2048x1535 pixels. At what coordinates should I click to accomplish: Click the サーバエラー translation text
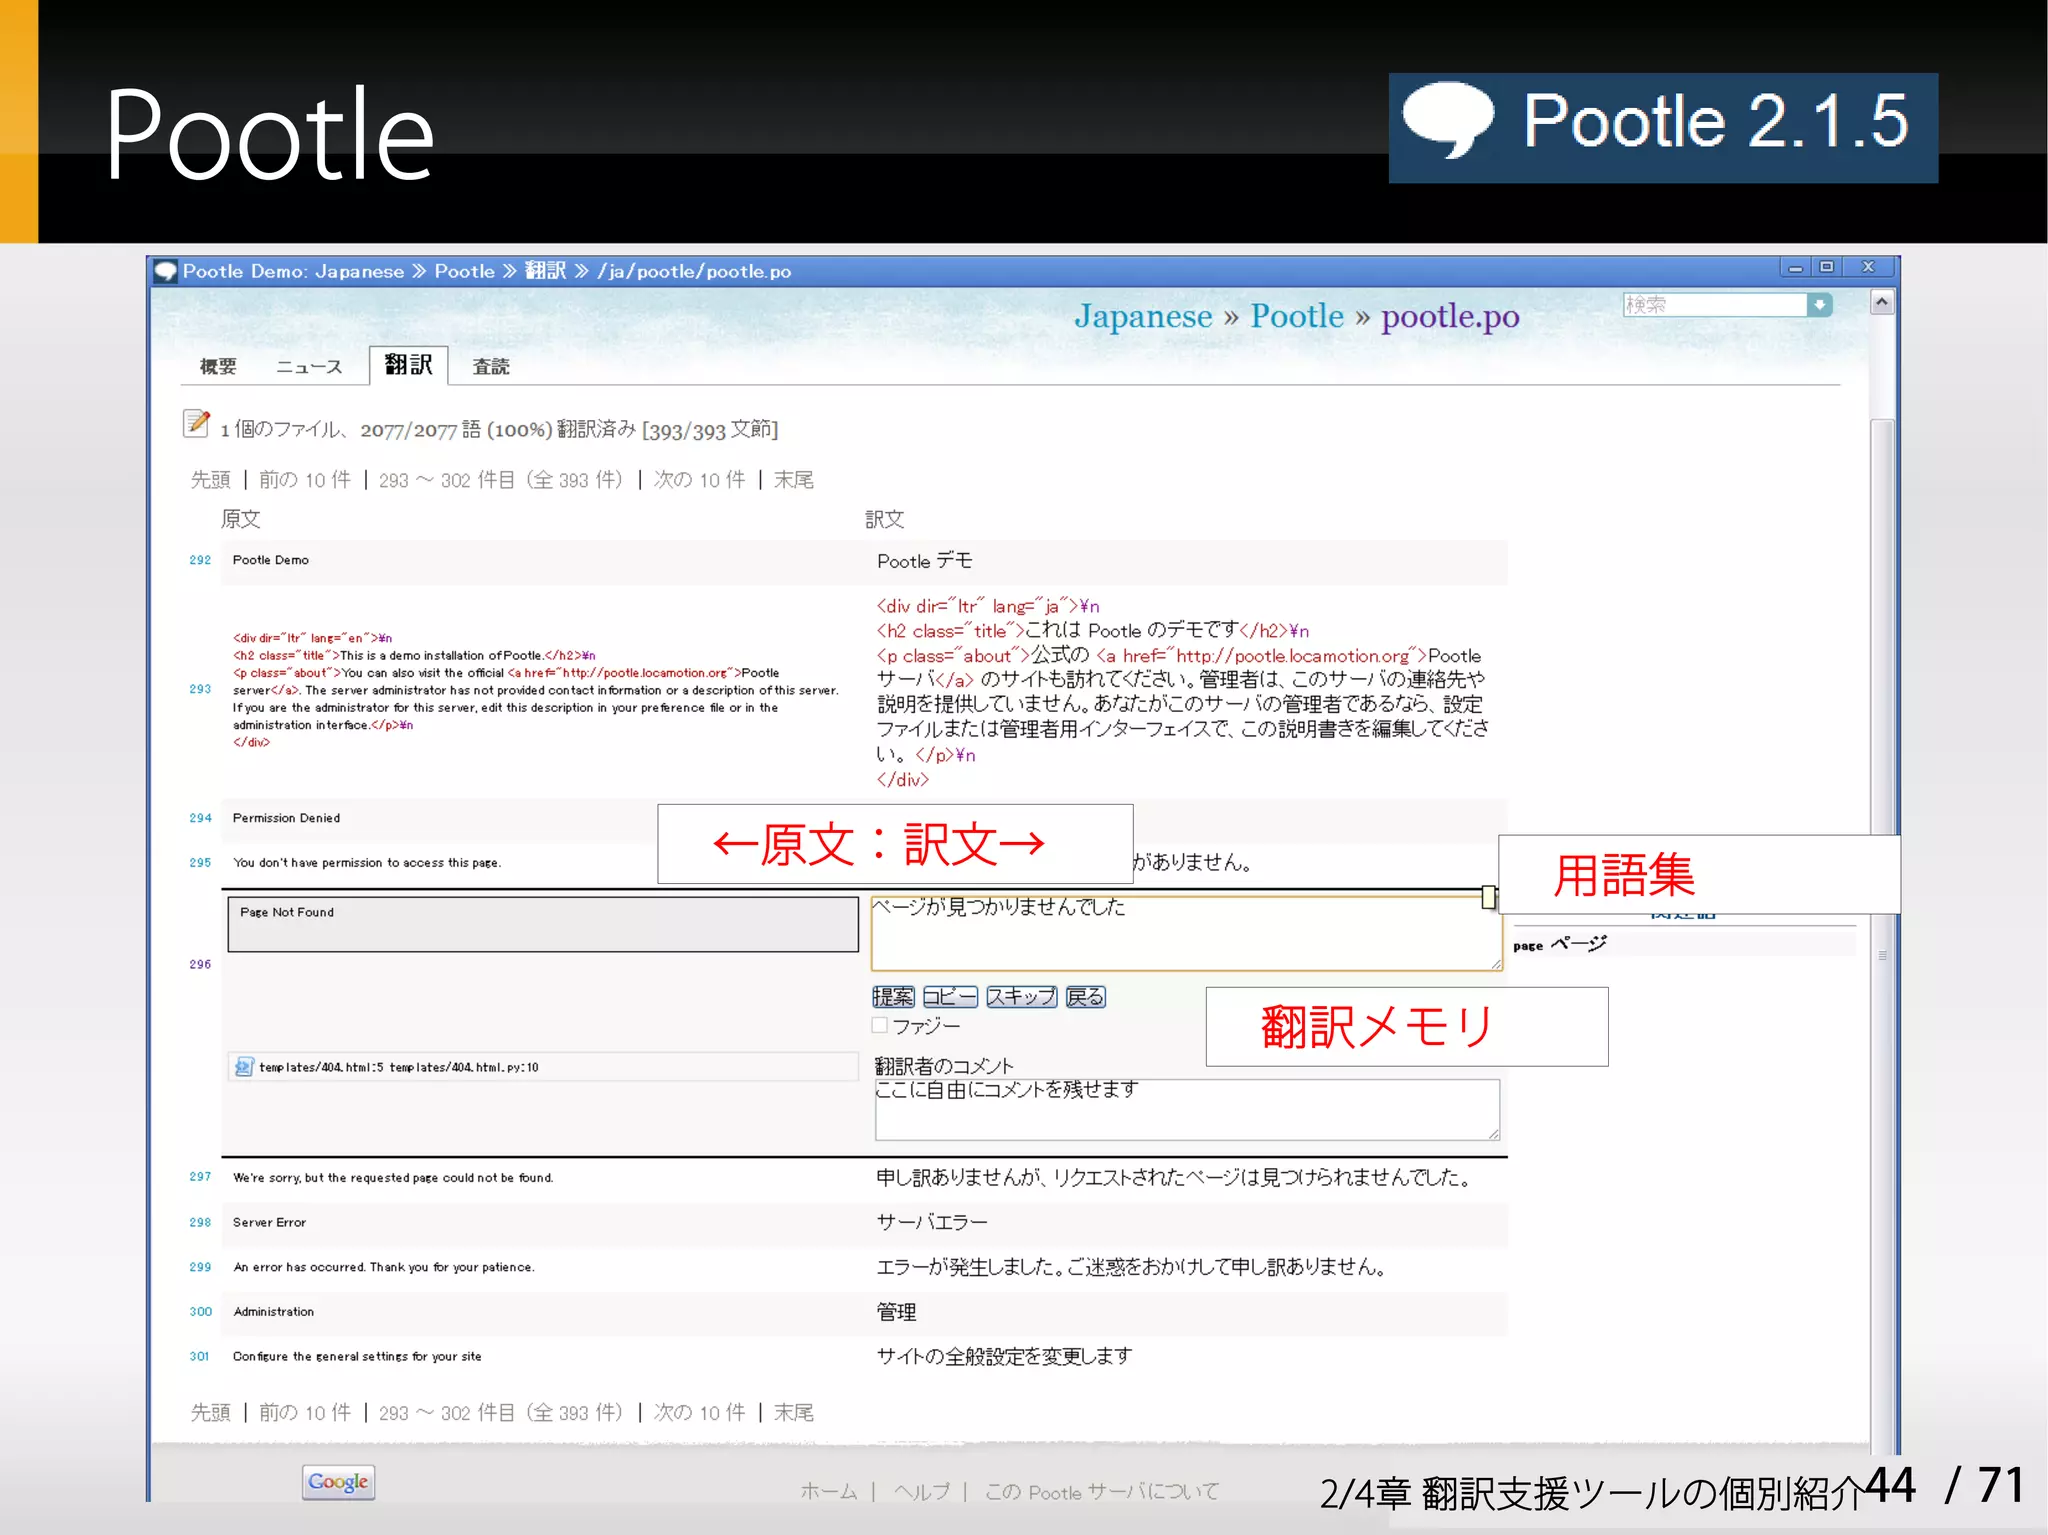[x=931, y=1222]
